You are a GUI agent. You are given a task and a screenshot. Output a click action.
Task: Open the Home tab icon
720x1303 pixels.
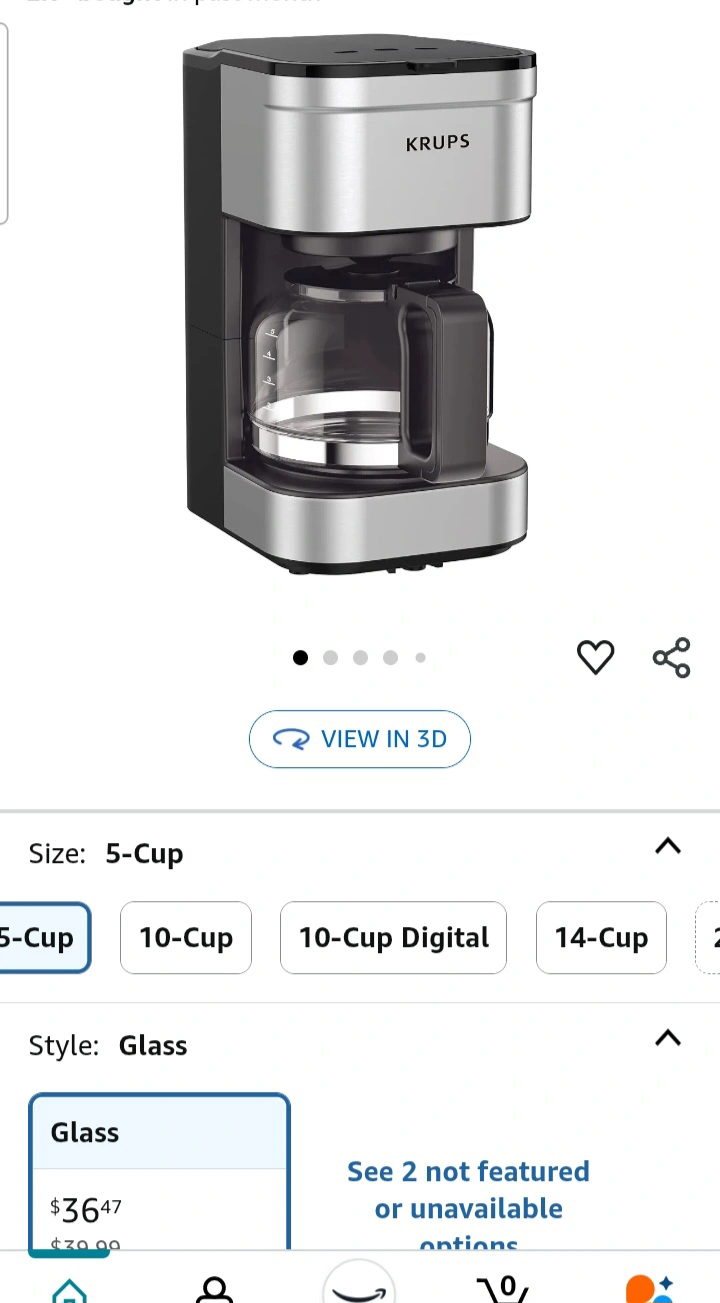(x=69, y=1288)
